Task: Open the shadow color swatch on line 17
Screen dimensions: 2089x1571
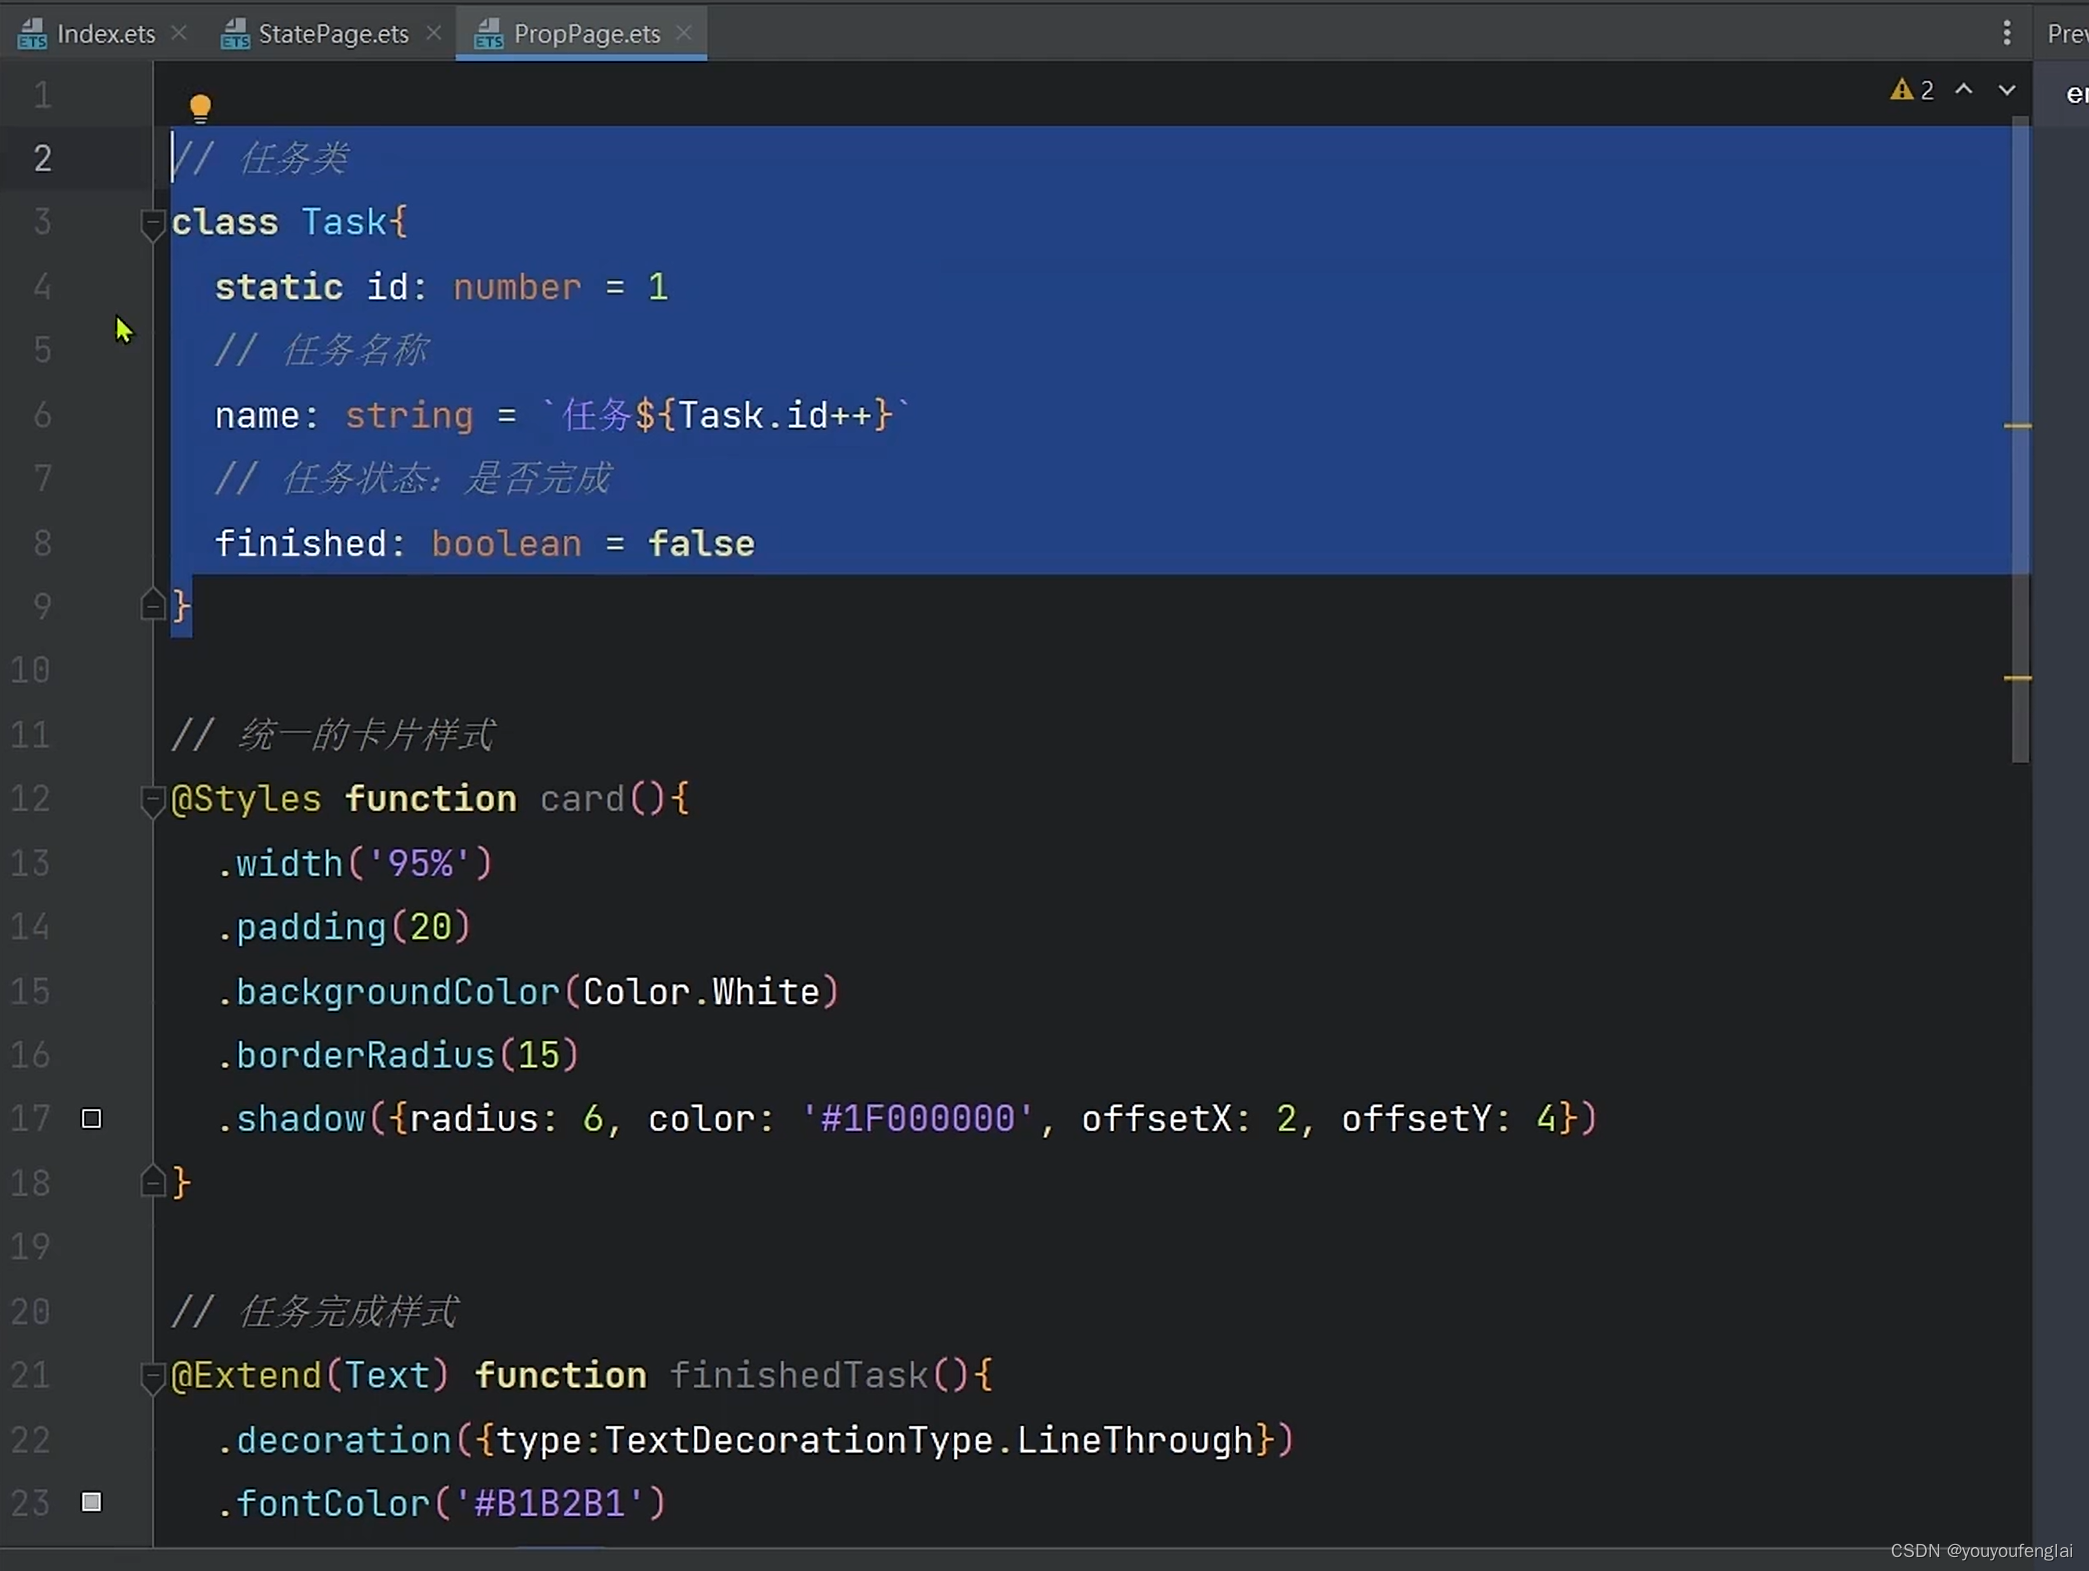Action: [91, 1119]
